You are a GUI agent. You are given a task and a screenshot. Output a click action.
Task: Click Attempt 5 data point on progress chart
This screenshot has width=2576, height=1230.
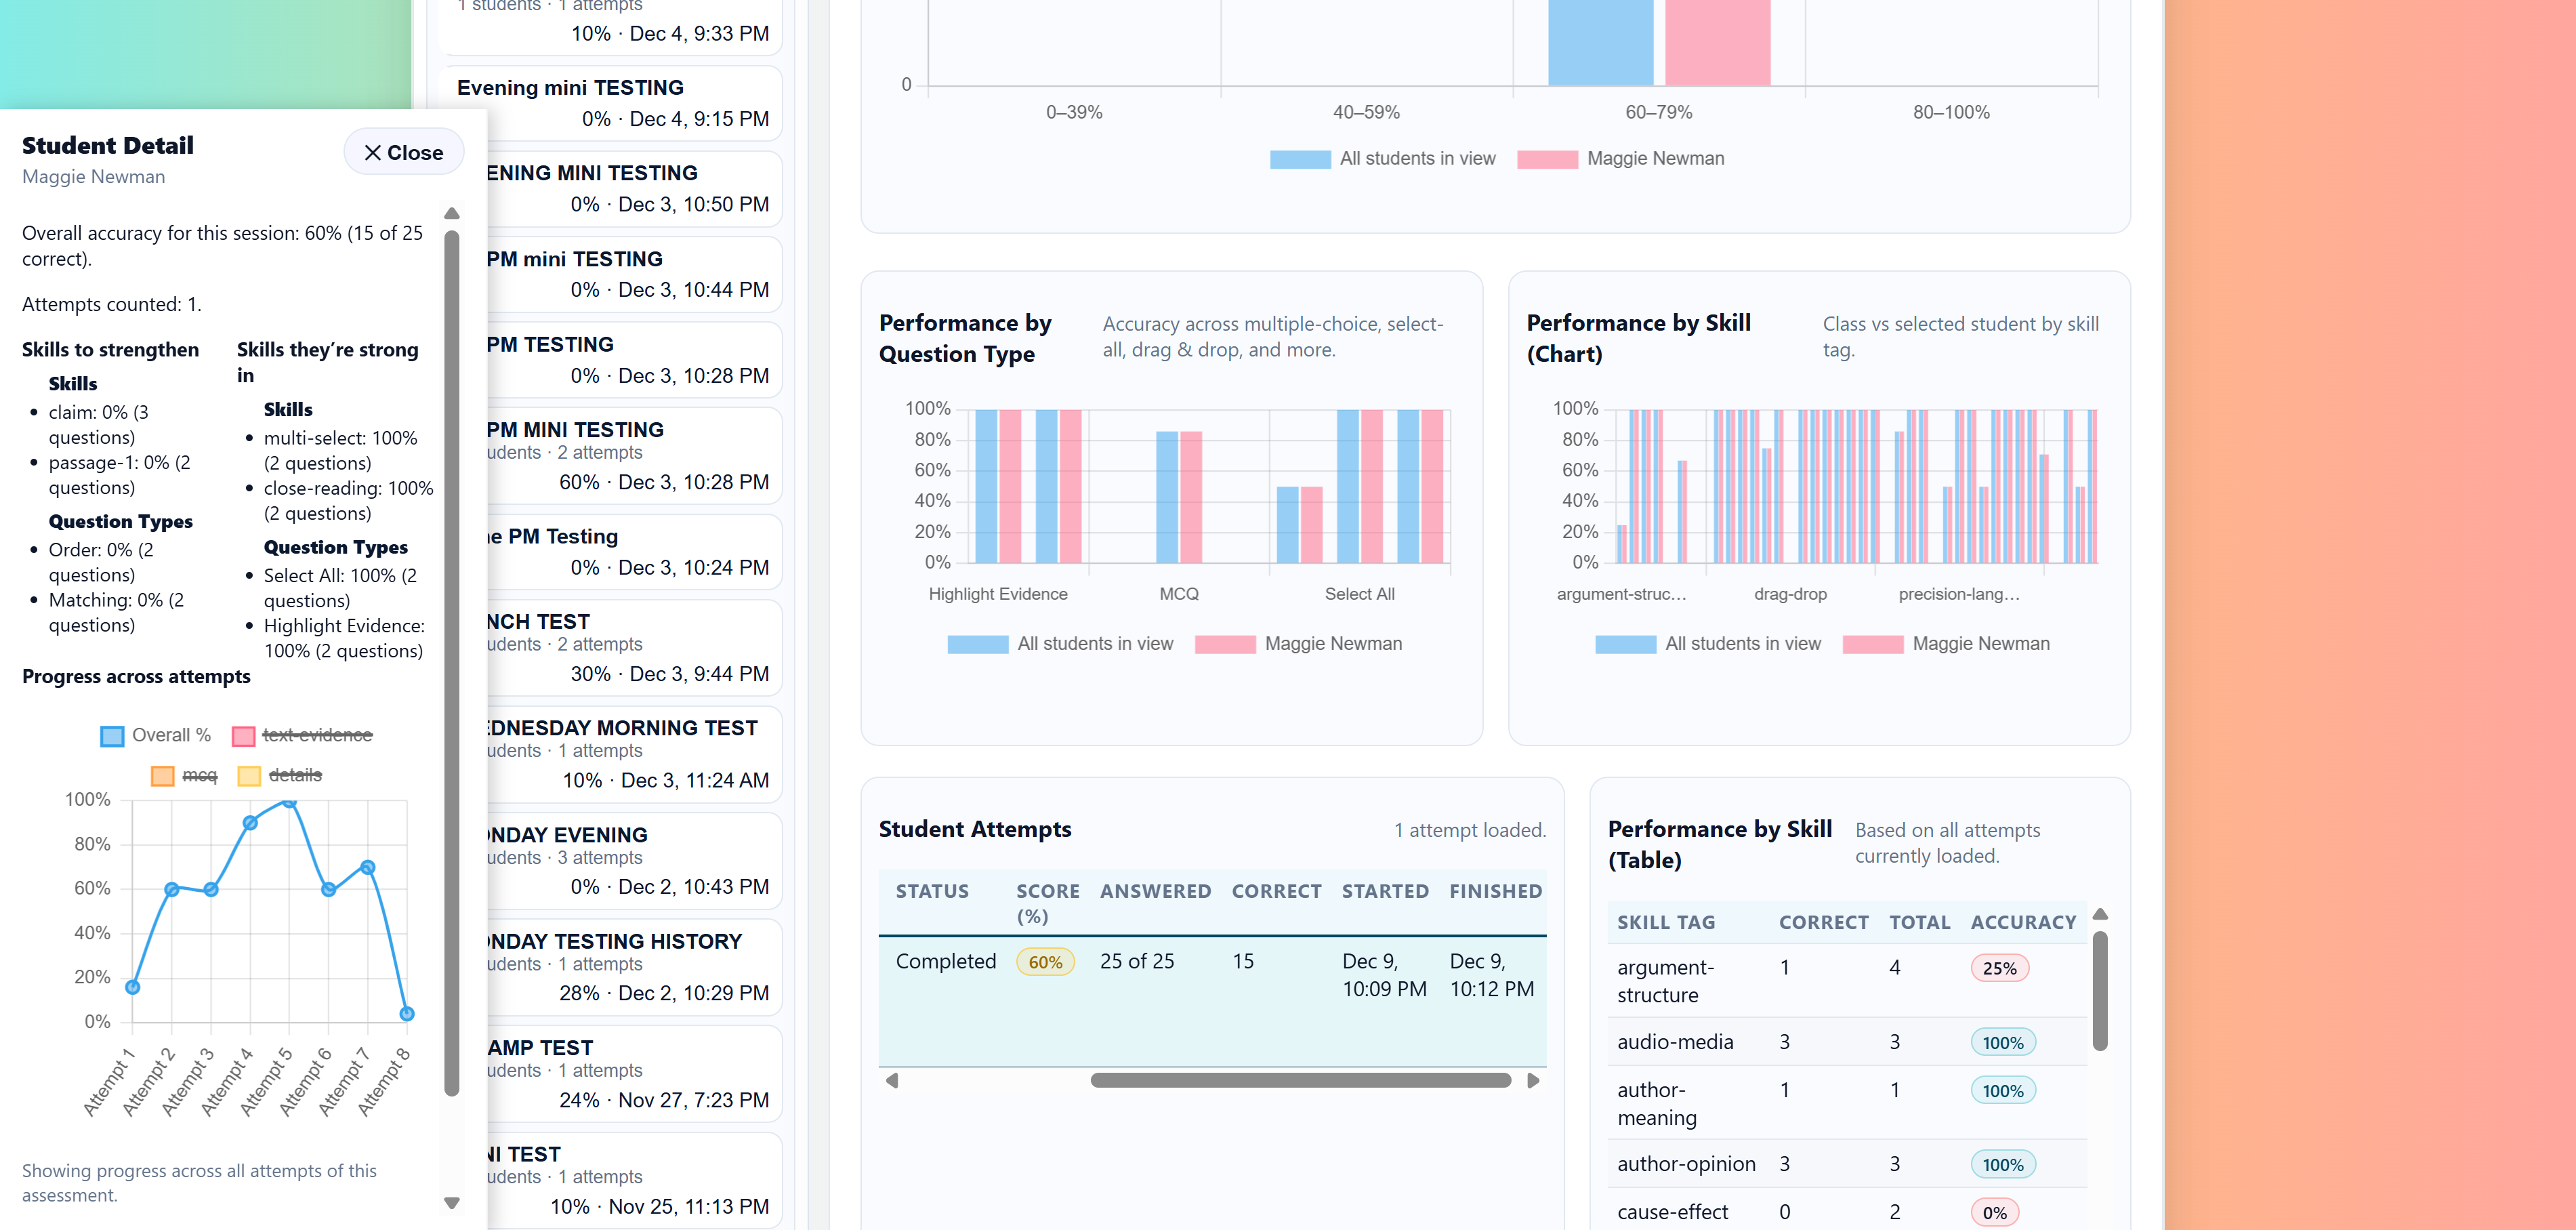(289, 801)
